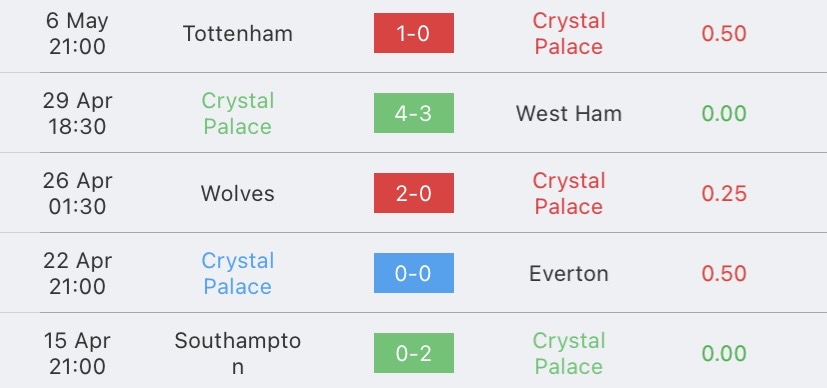
Task: Select West Ham team name
Action: tap(569, 114)
